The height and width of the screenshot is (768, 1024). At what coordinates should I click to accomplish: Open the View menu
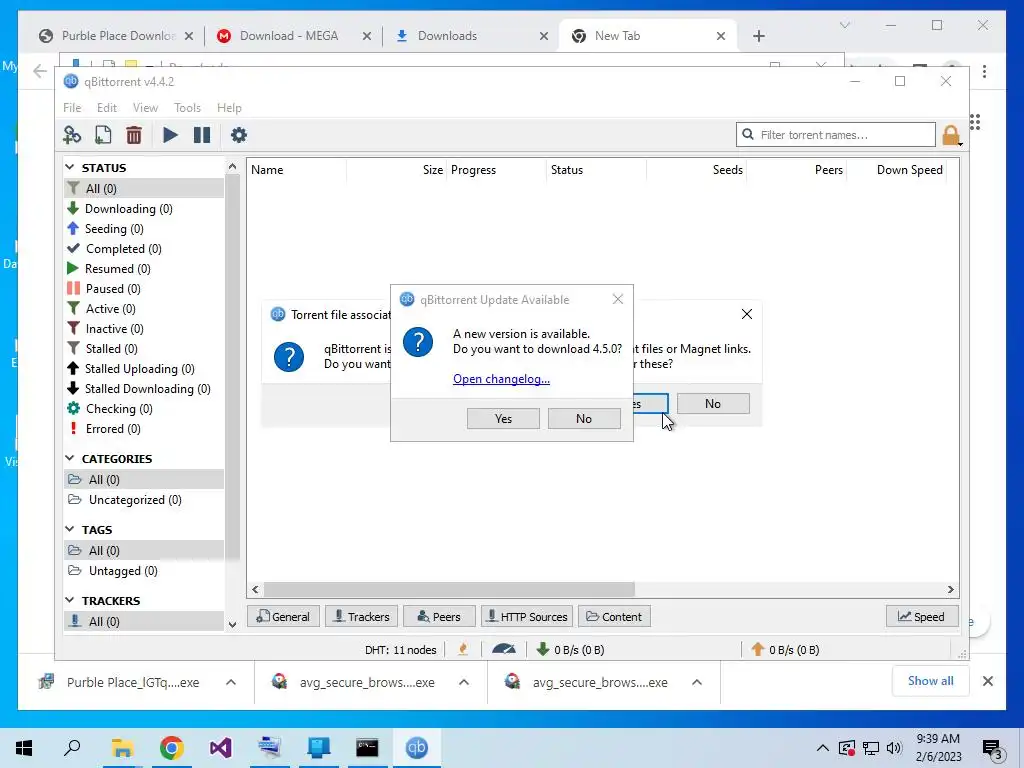pyautogui.click(x=145, y=108)
